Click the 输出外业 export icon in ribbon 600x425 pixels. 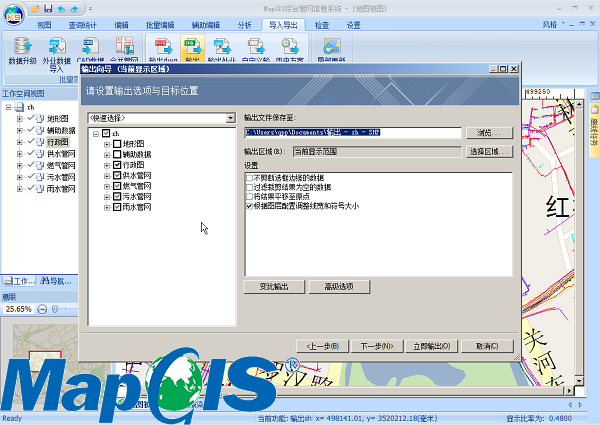coord(222,46)
